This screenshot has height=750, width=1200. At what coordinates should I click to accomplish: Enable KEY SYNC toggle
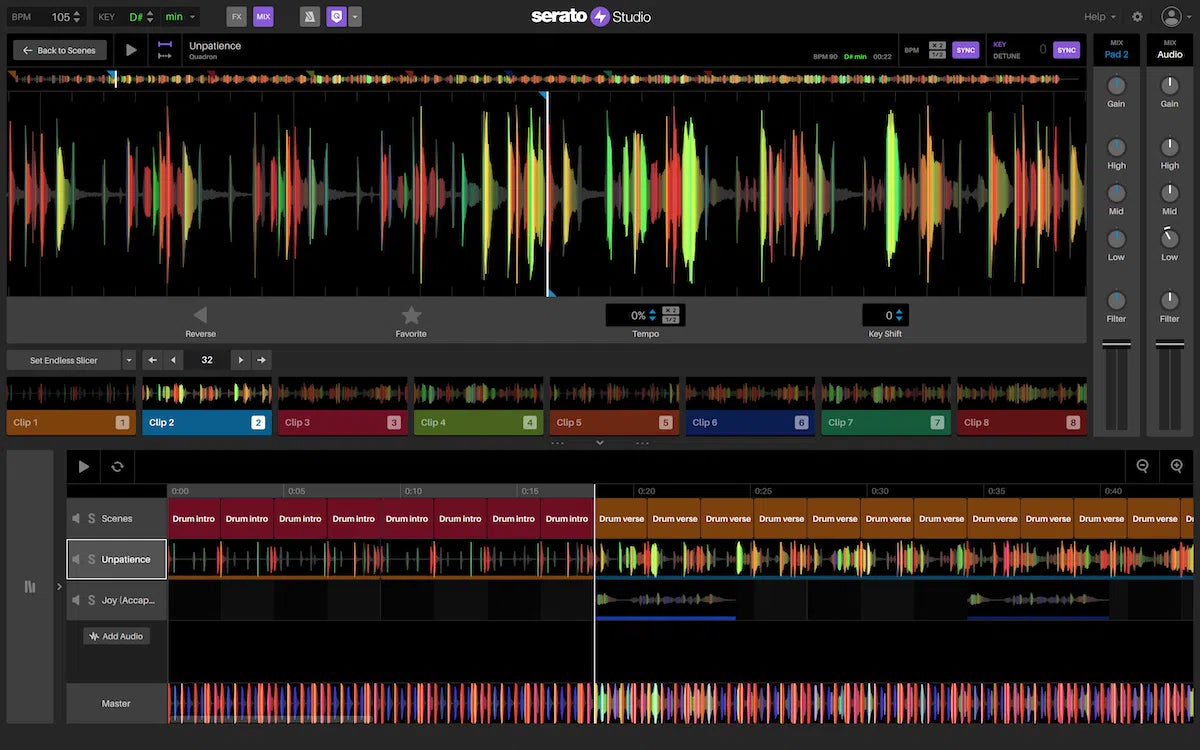[1065, 49]
